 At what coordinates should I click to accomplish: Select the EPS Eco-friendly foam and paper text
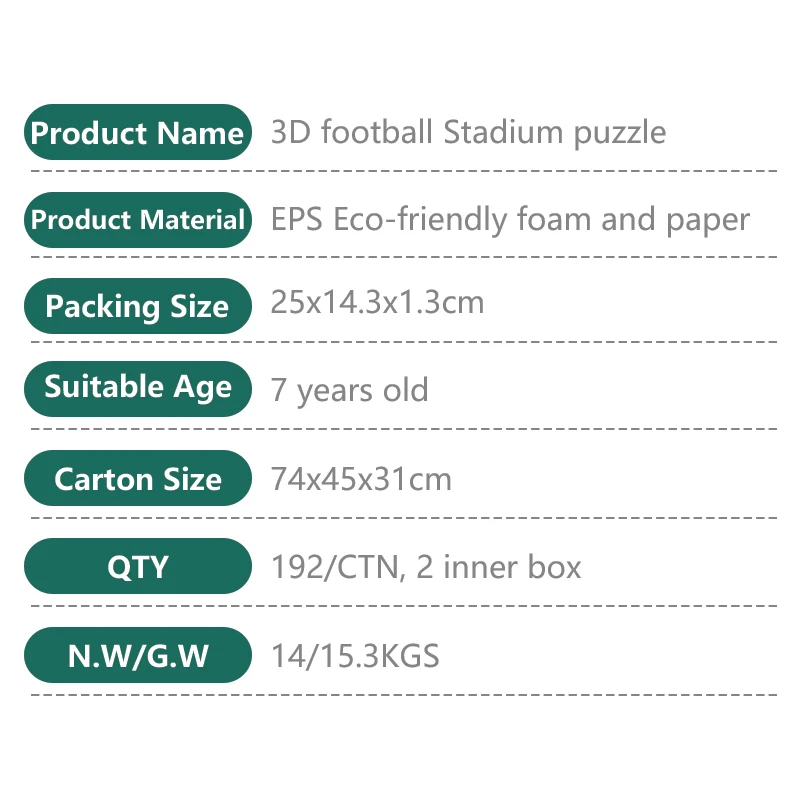coord(510,220)
